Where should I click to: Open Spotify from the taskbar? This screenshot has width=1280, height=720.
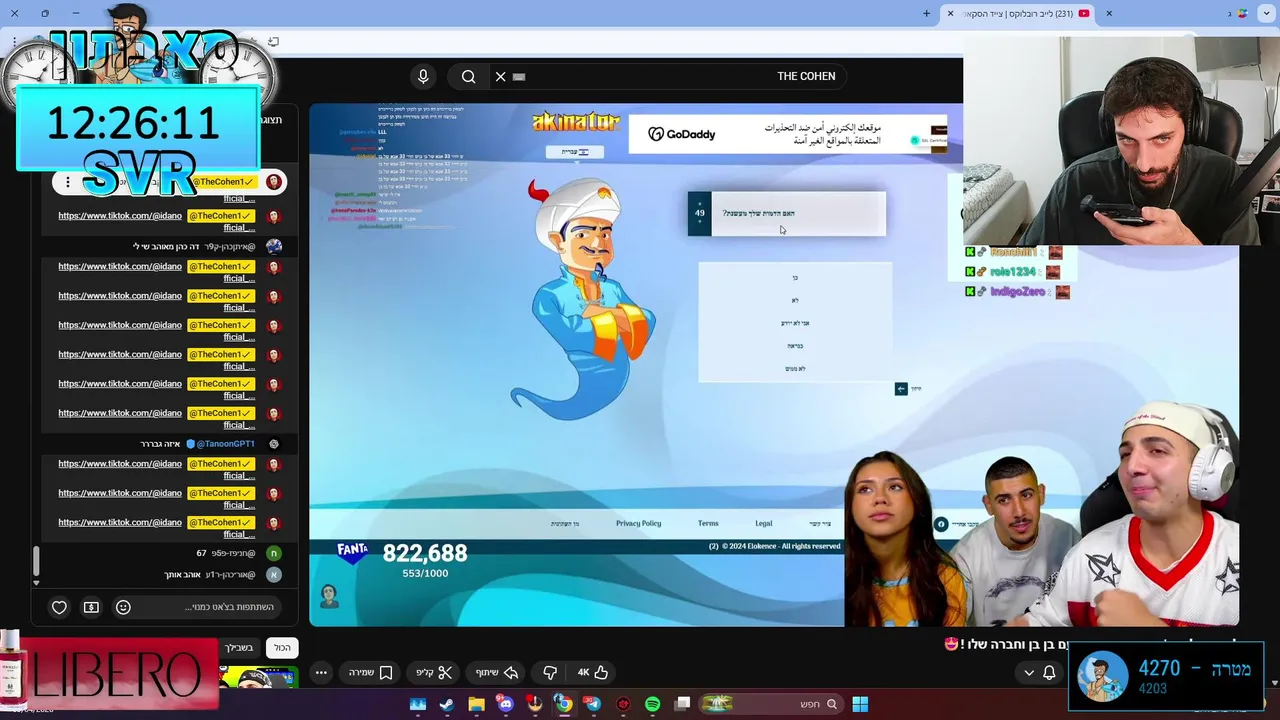[x=652, y=704]
